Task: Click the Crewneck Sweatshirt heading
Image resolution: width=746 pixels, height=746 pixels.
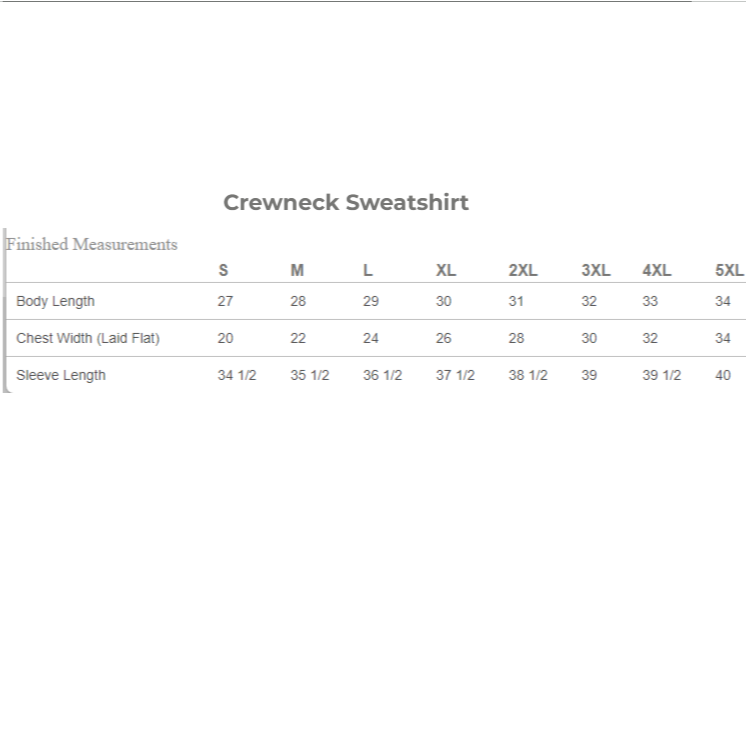Action: click(x=346, y=203)
